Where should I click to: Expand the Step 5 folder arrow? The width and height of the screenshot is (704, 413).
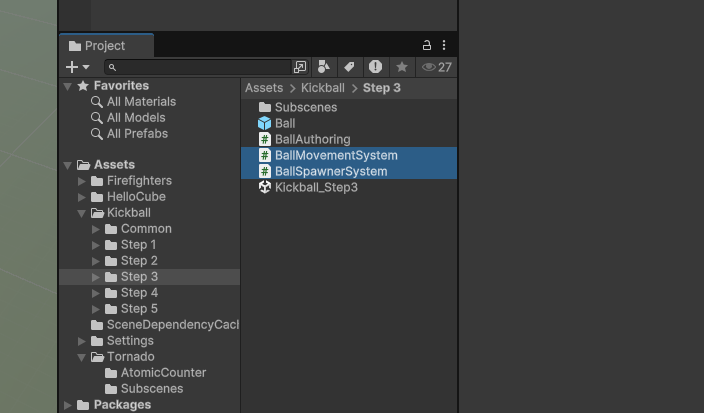coord(96,309)
